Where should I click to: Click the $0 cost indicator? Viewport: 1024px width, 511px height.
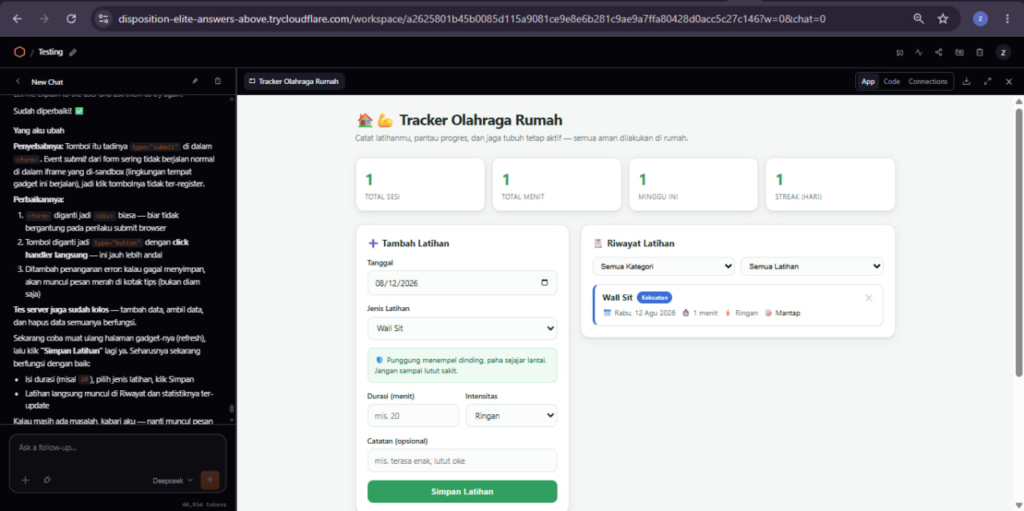899,53
